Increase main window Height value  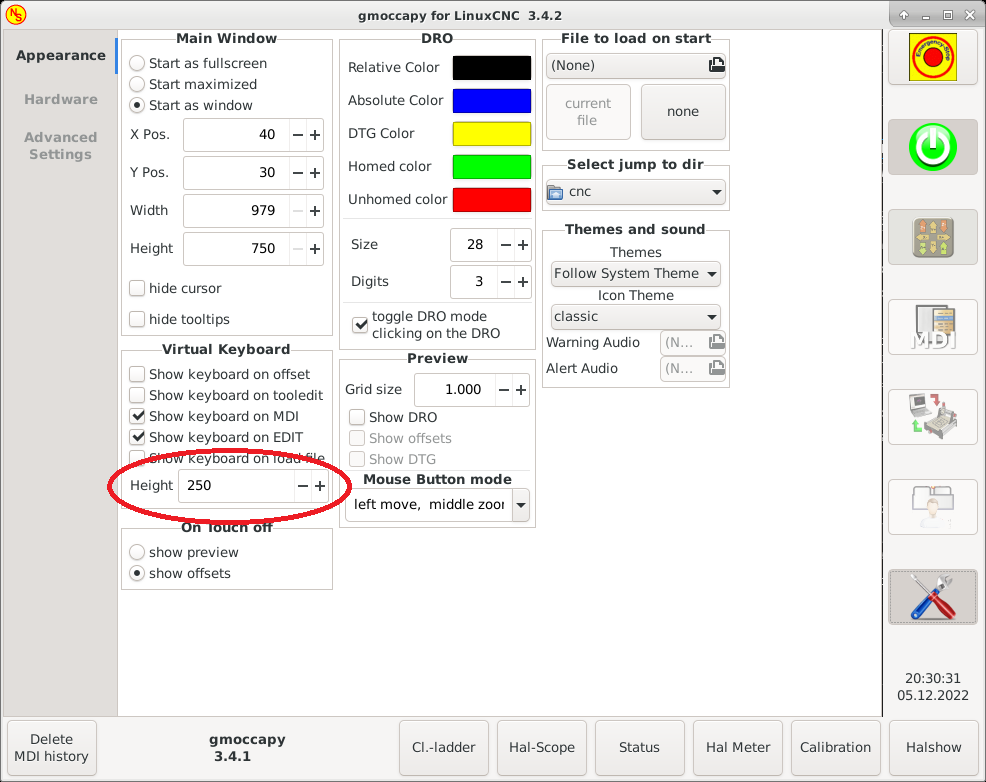click(x=315, y=248)
